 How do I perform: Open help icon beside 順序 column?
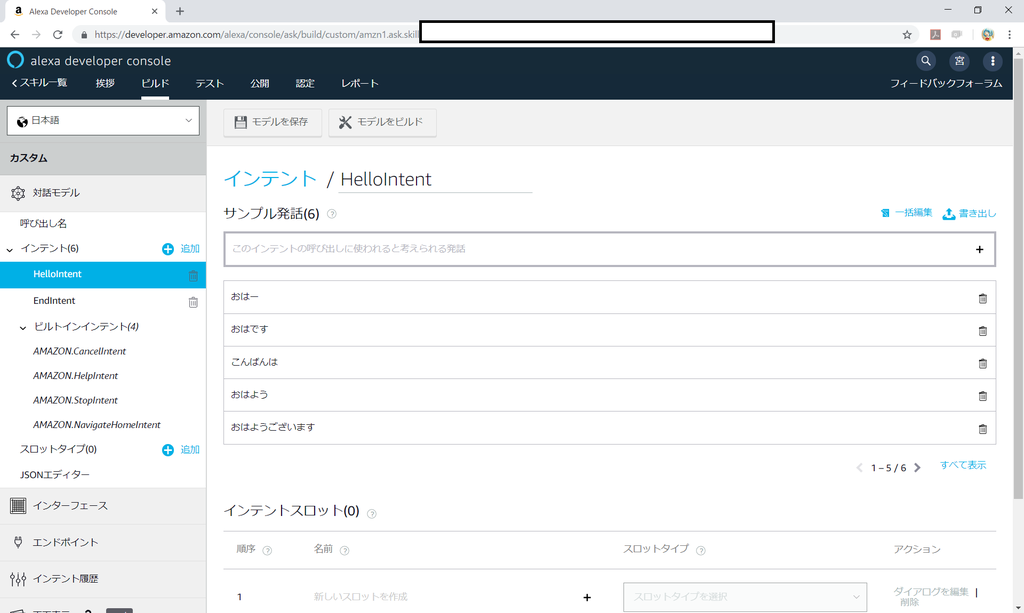coord(267,550)
